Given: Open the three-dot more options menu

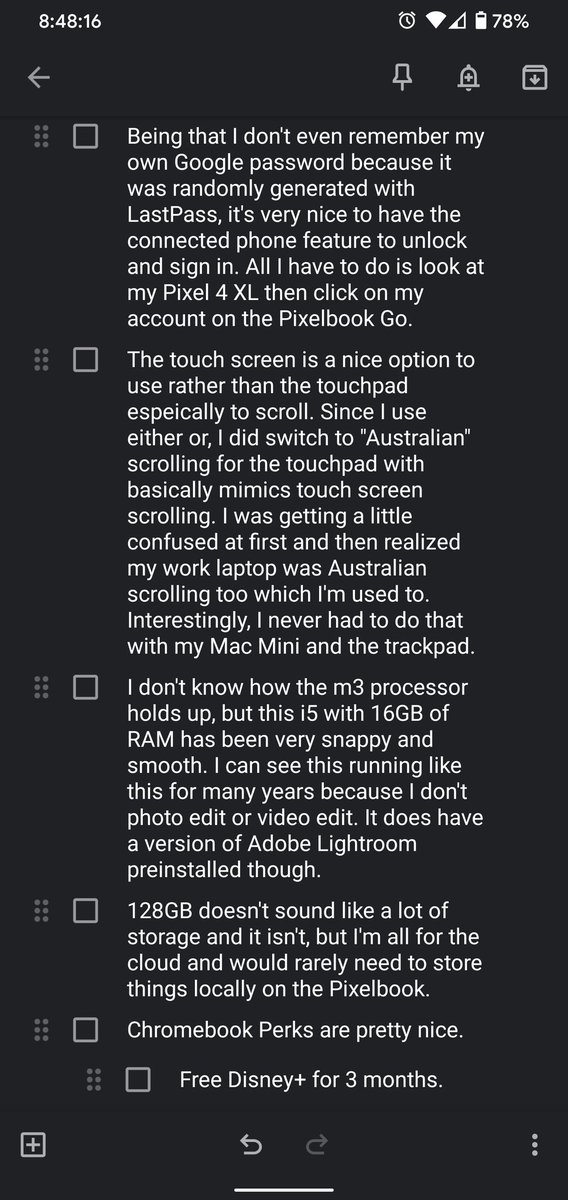Looking at the screenshot, I should pyautogui.click(x=535, y=1145).
